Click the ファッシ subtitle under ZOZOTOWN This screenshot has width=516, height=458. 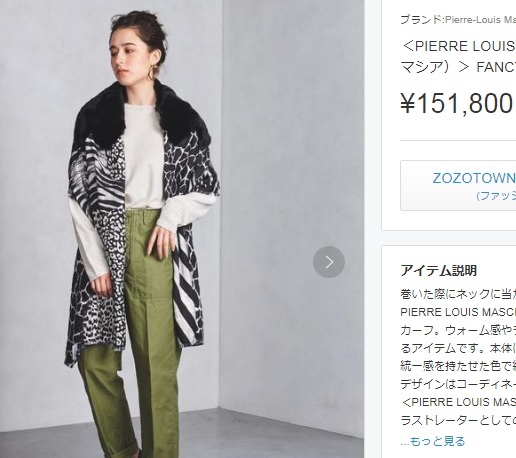496,196
